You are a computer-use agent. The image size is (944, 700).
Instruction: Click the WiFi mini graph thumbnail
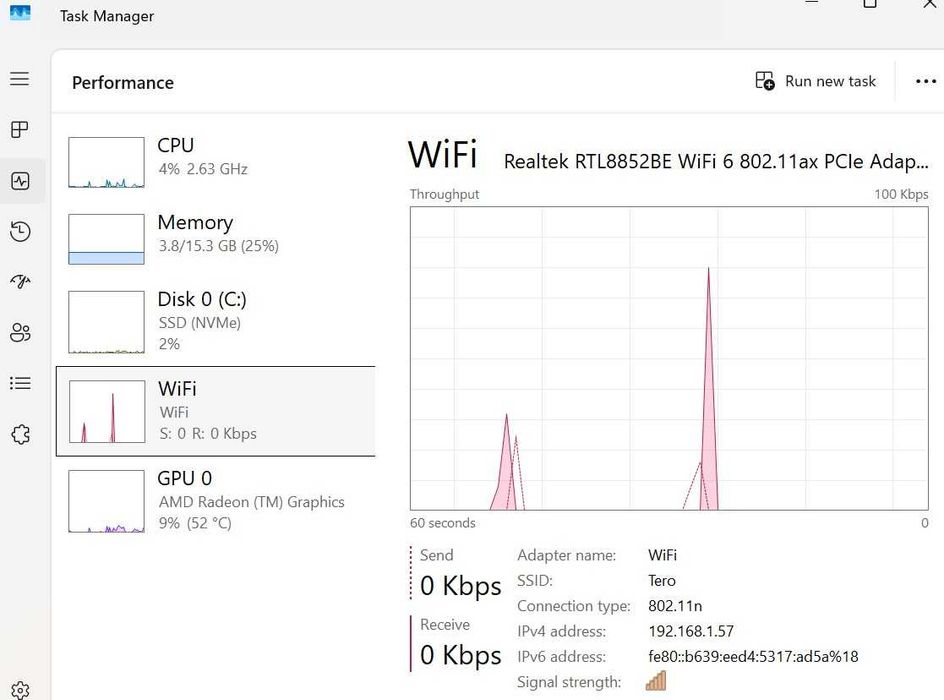tap(106, 411)
